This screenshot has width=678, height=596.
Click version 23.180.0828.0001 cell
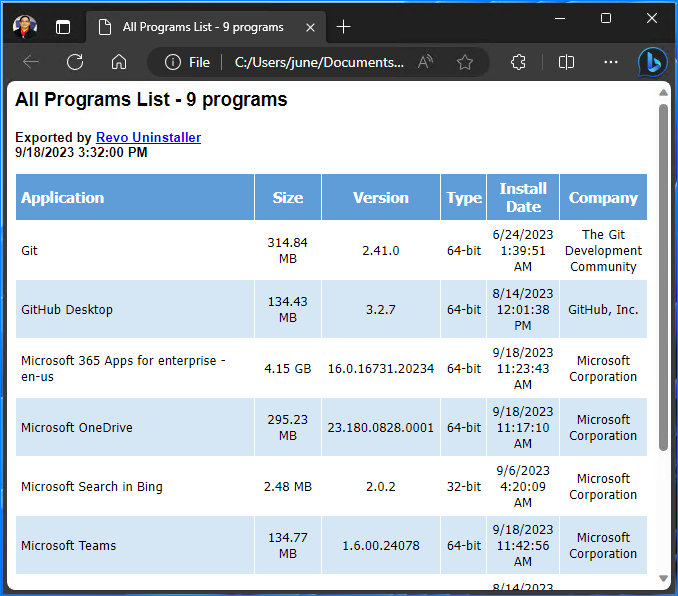381,428
